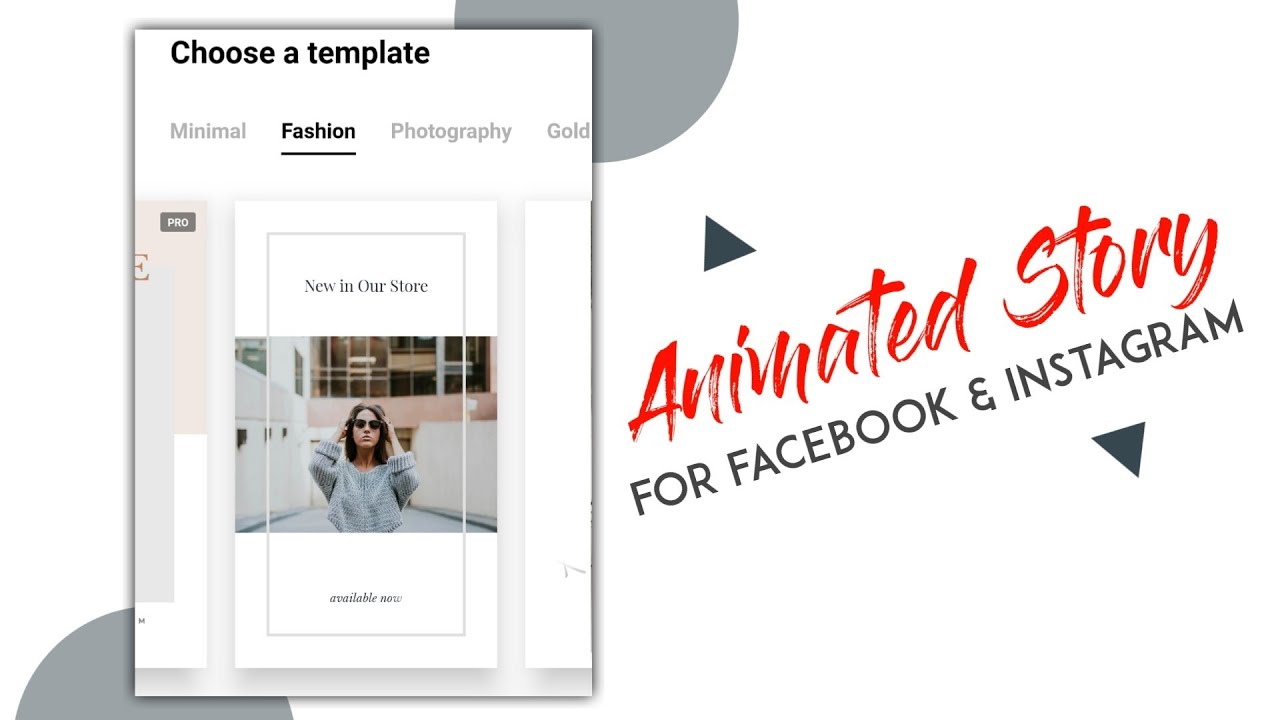Open the Photography tab
This screenshot has height=720, width=1280.
click(451, 131)
